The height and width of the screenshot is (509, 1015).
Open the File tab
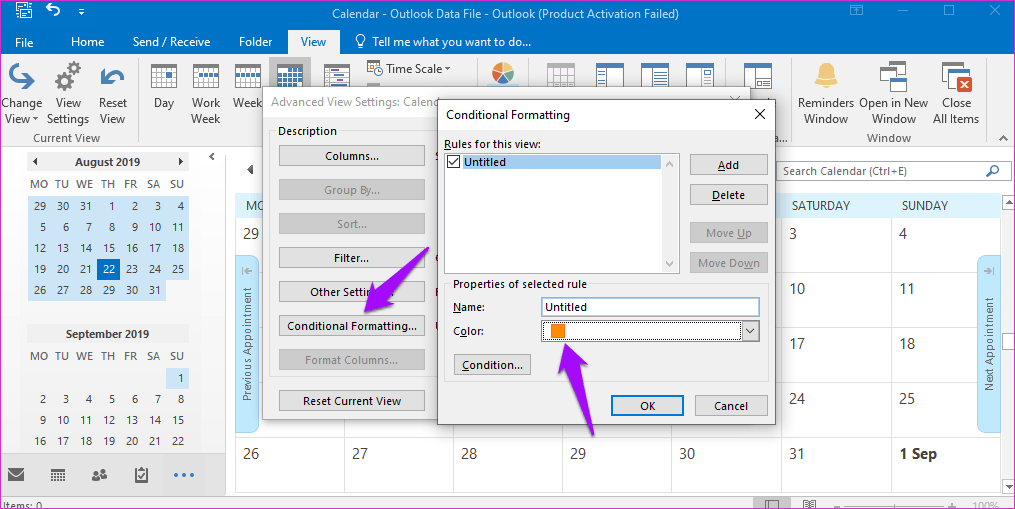pyautogui.click(x=24, y=42)
